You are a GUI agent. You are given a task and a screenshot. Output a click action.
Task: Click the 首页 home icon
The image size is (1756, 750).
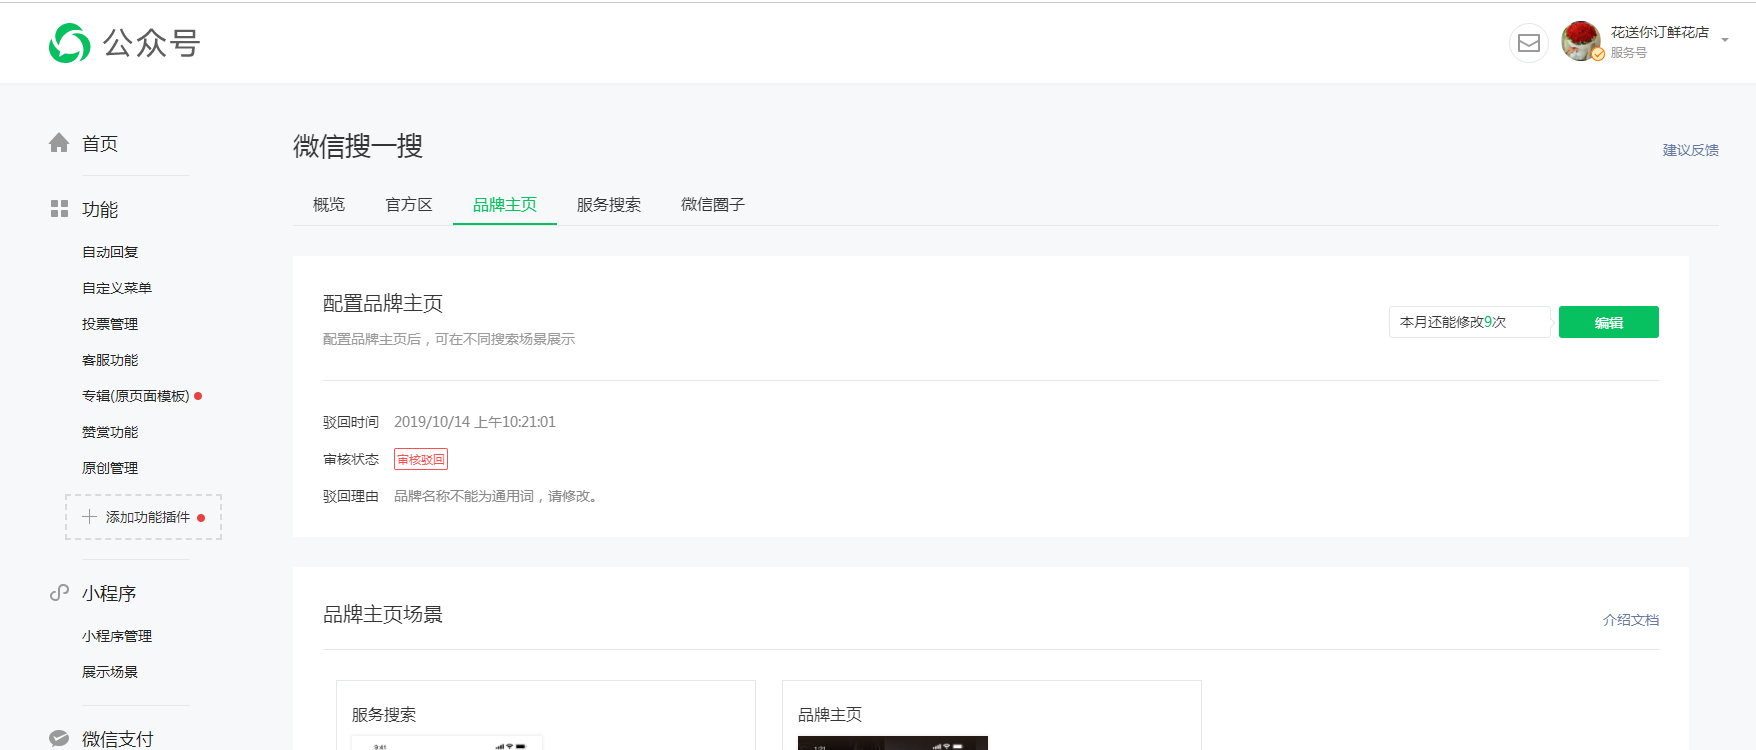[x=59, y=143]
